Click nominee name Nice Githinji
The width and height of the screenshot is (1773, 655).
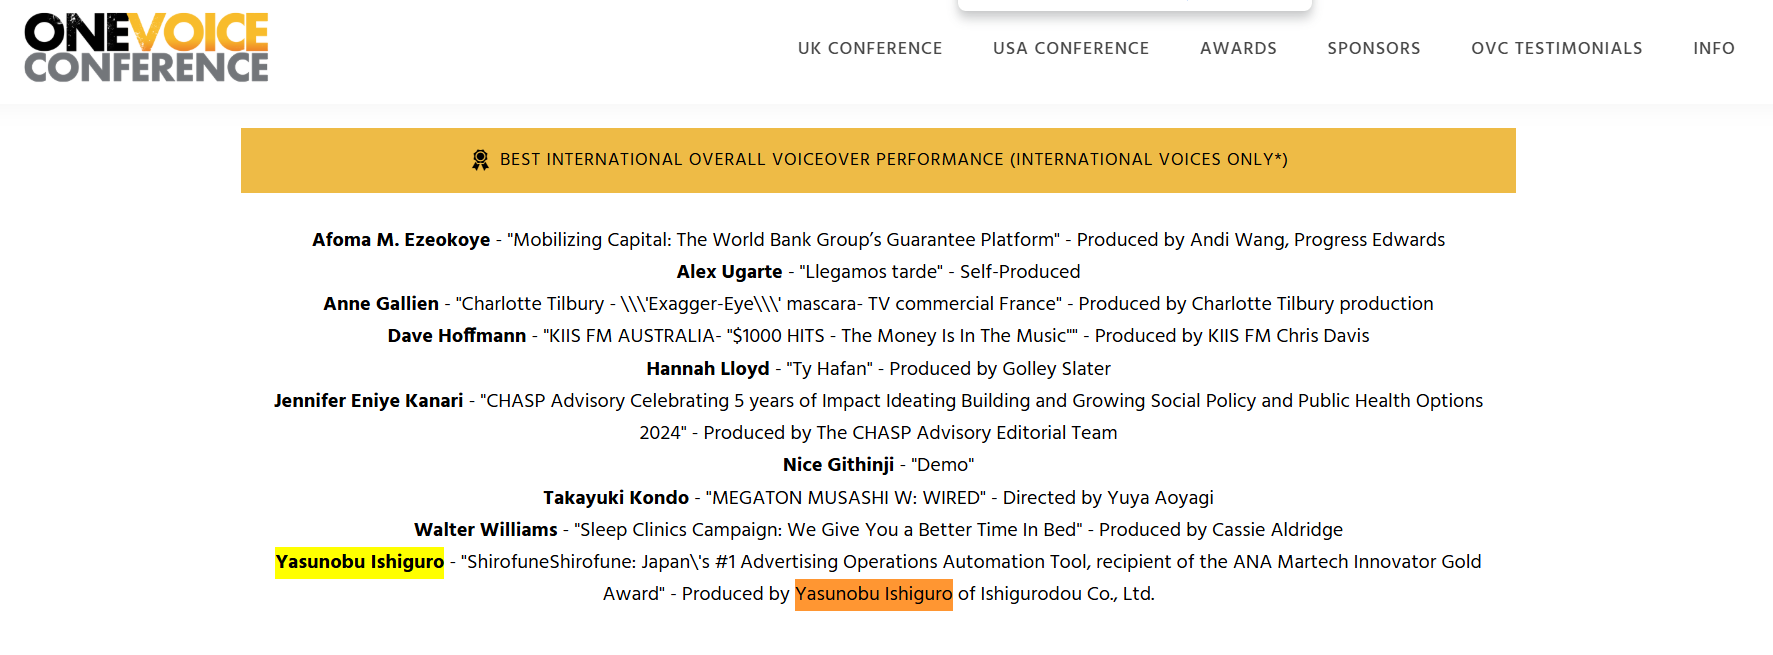coord(839,465)
